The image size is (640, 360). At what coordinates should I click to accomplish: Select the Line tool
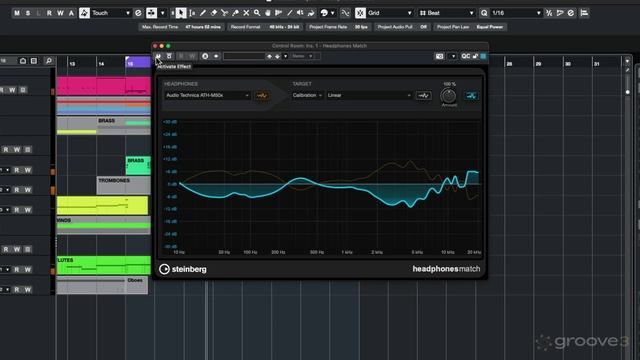click(x=289, y=13)
